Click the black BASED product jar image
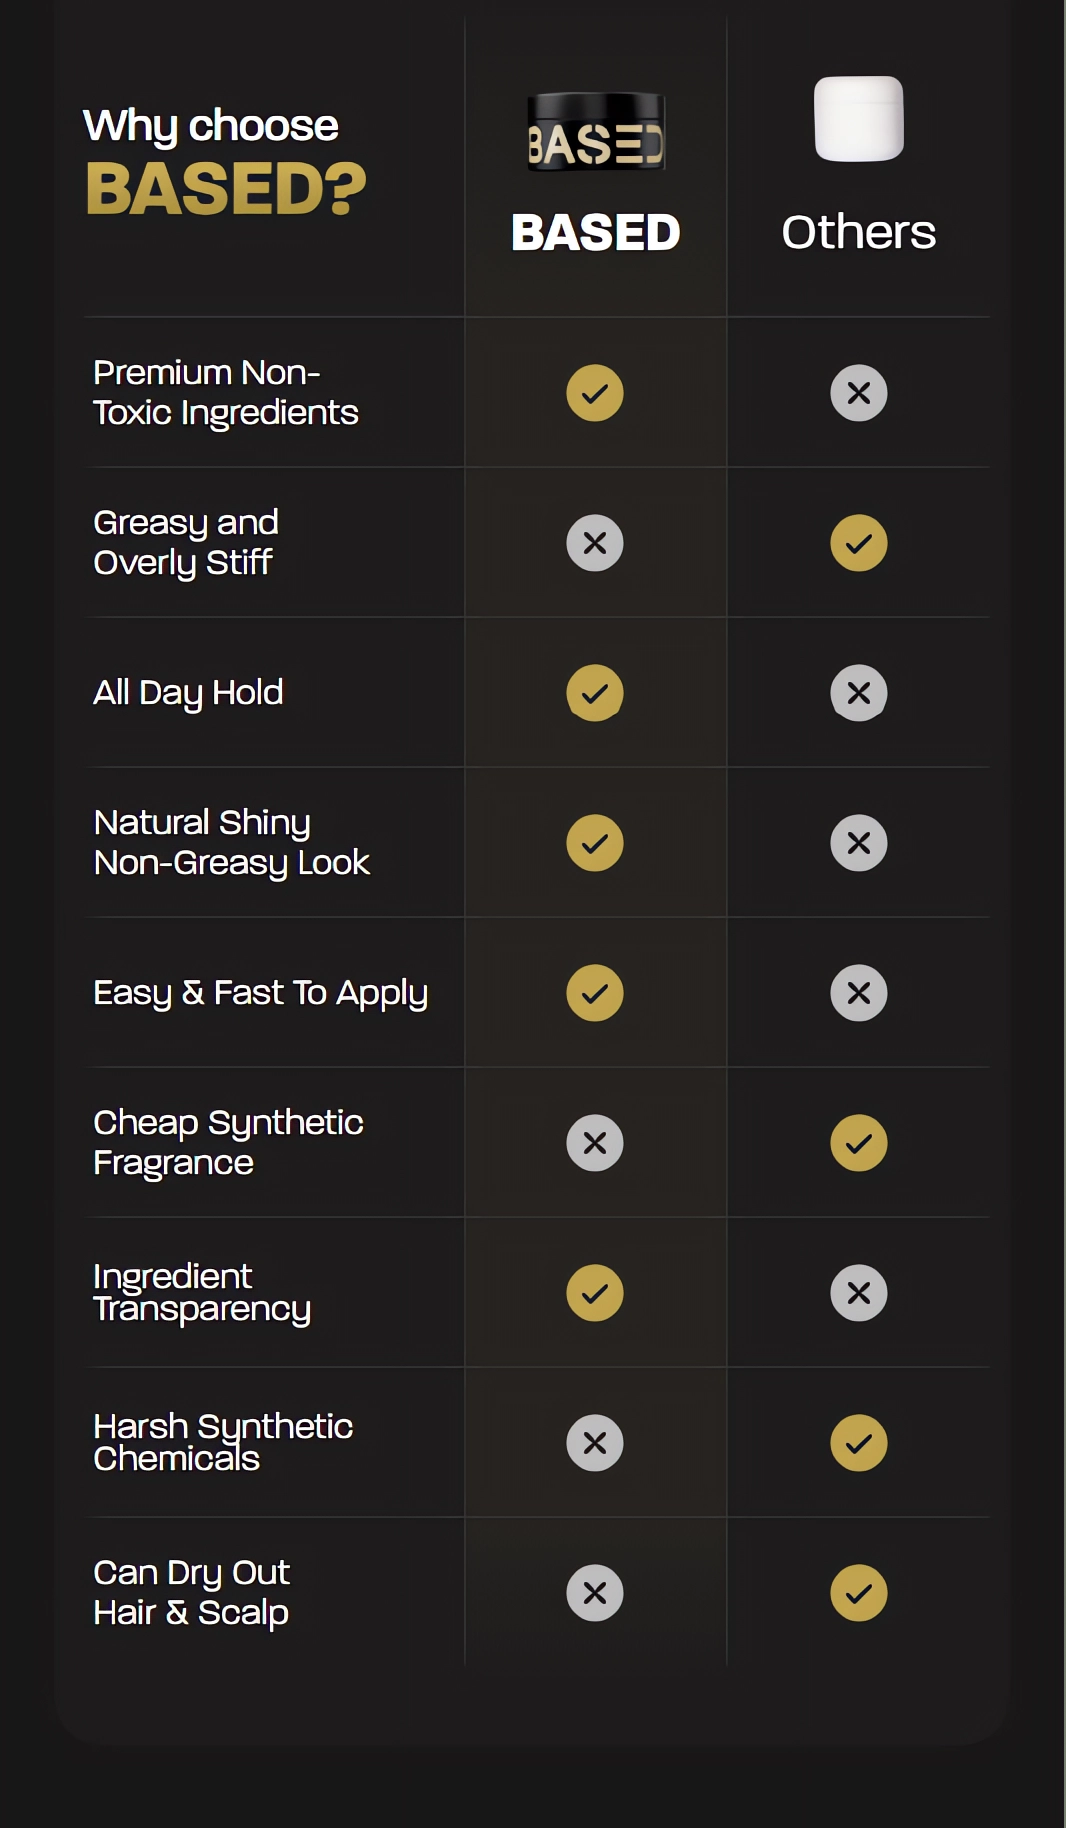Screen dimensions: 1066x1828 pos(596,132)
